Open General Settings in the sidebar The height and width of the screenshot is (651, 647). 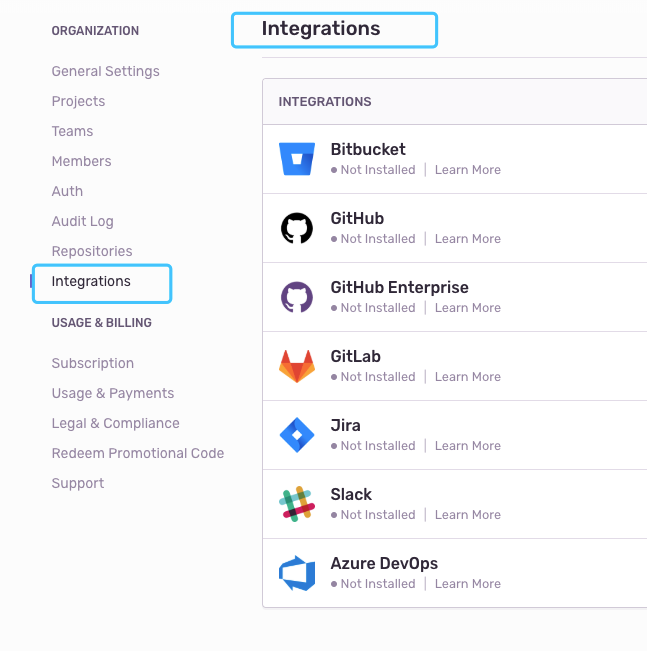(x=105, y=71)
